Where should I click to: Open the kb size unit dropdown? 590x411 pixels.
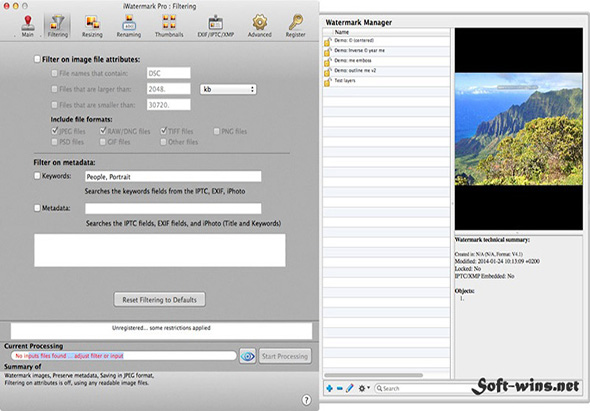(228, 89)
